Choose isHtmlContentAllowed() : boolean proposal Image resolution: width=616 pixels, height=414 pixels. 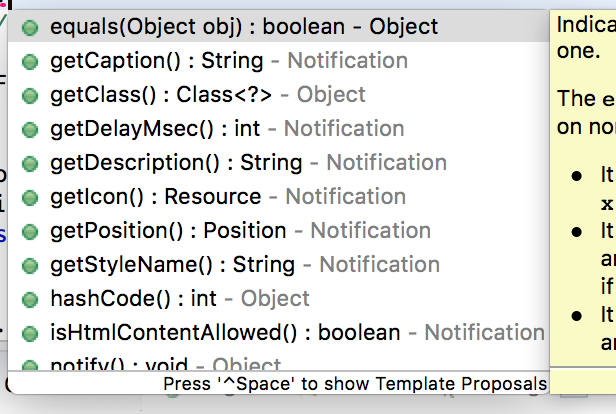coord(297,333)
